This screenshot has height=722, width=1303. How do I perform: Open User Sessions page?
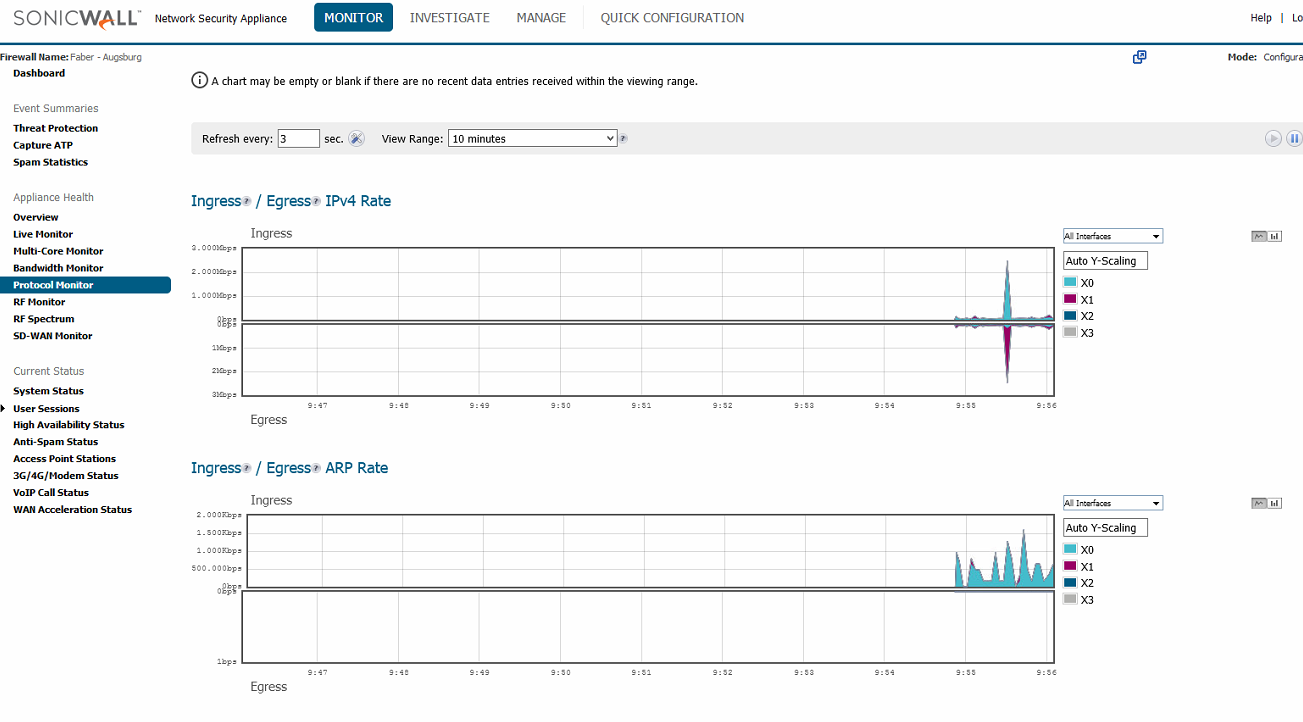[x=46, y=409]
